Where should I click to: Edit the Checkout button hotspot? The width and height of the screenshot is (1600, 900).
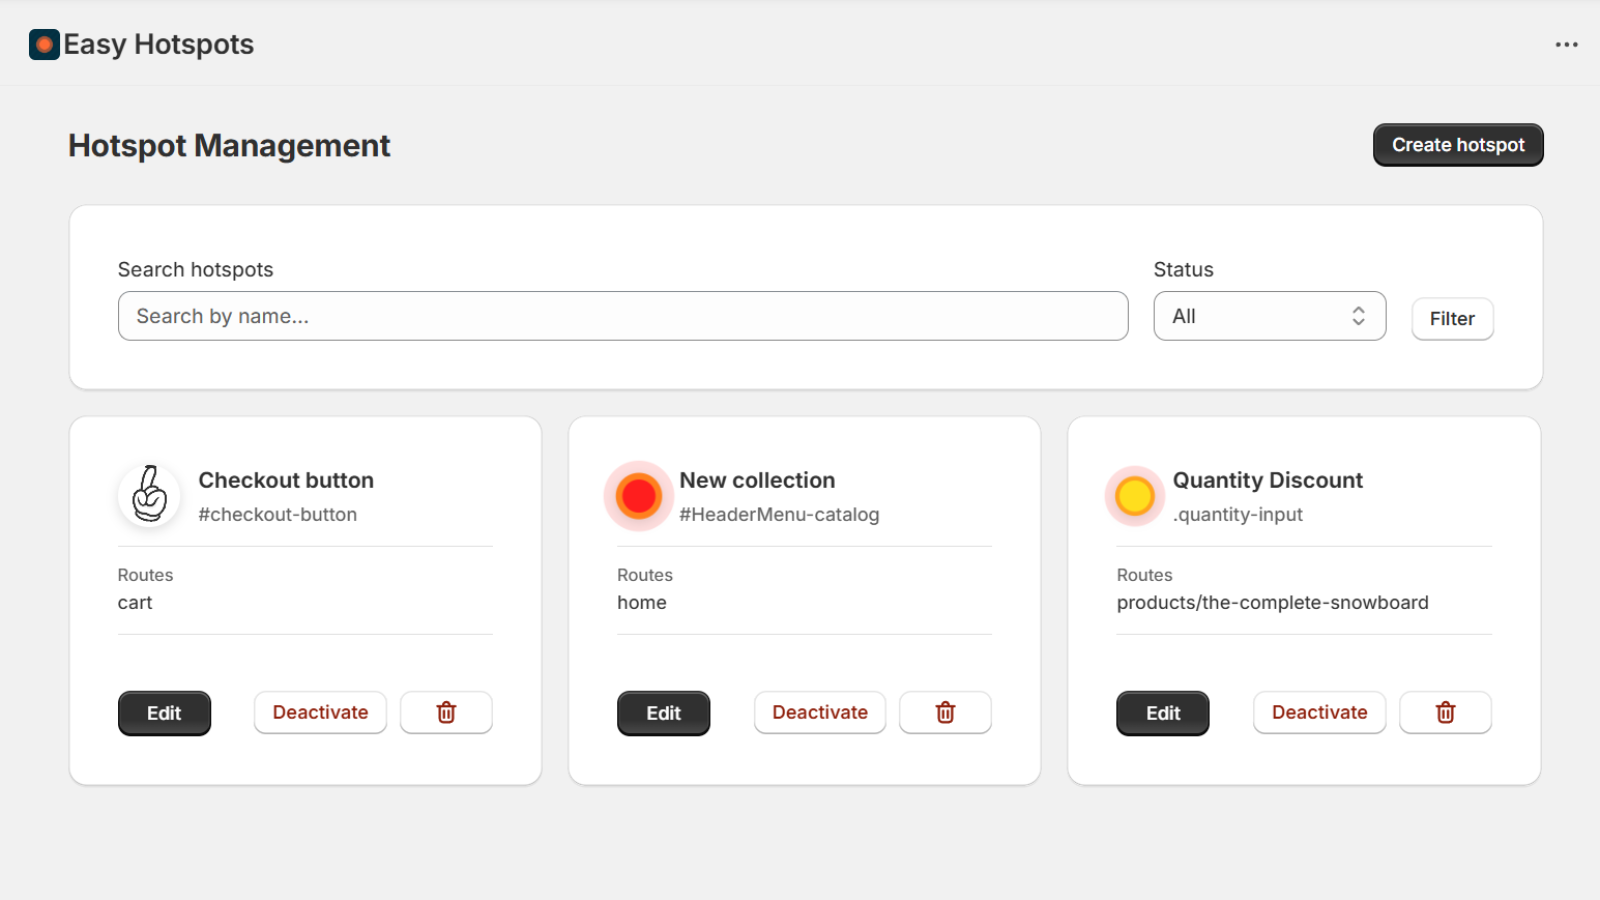tap(164, 713)
